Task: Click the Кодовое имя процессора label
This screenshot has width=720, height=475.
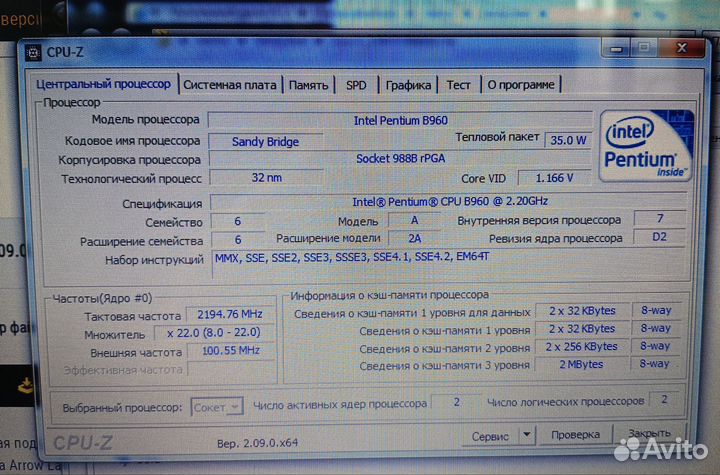Action: [132, 141]
